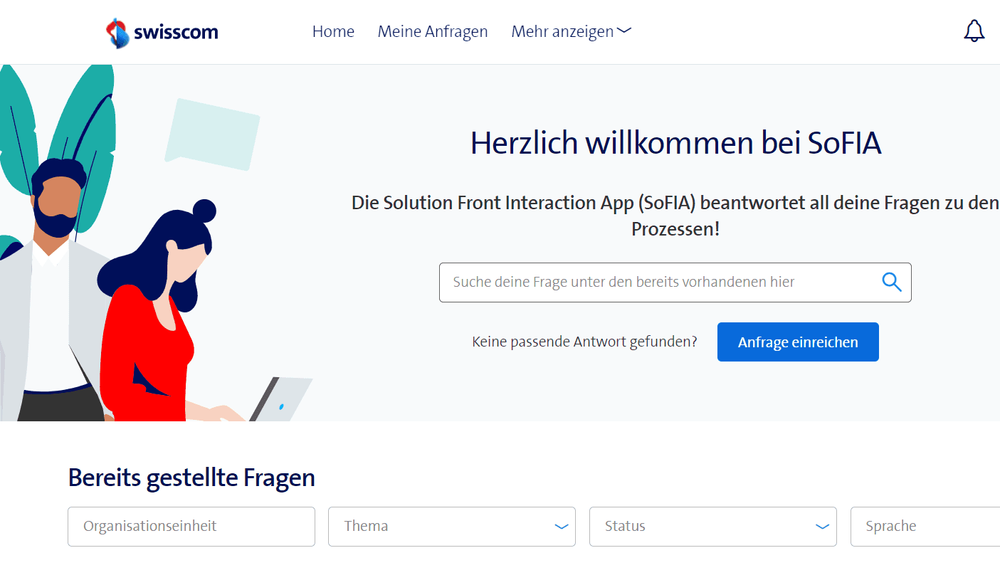Go to the Home menu item

(x=333, y=31)
